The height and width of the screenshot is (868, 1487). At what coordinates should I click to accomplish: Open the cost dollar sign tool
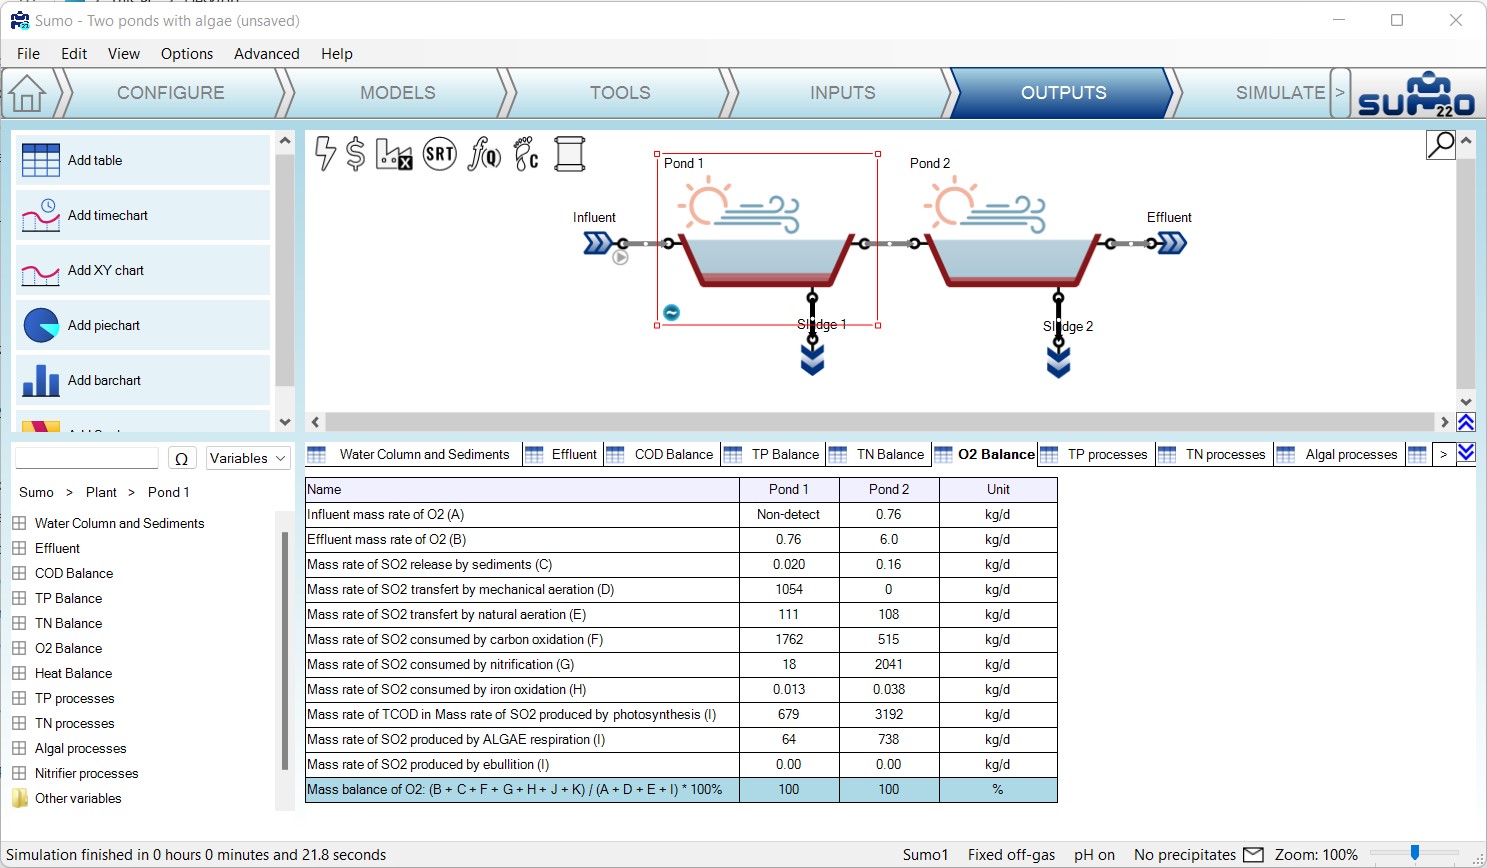pyautogui.click(x=355, y=154)
